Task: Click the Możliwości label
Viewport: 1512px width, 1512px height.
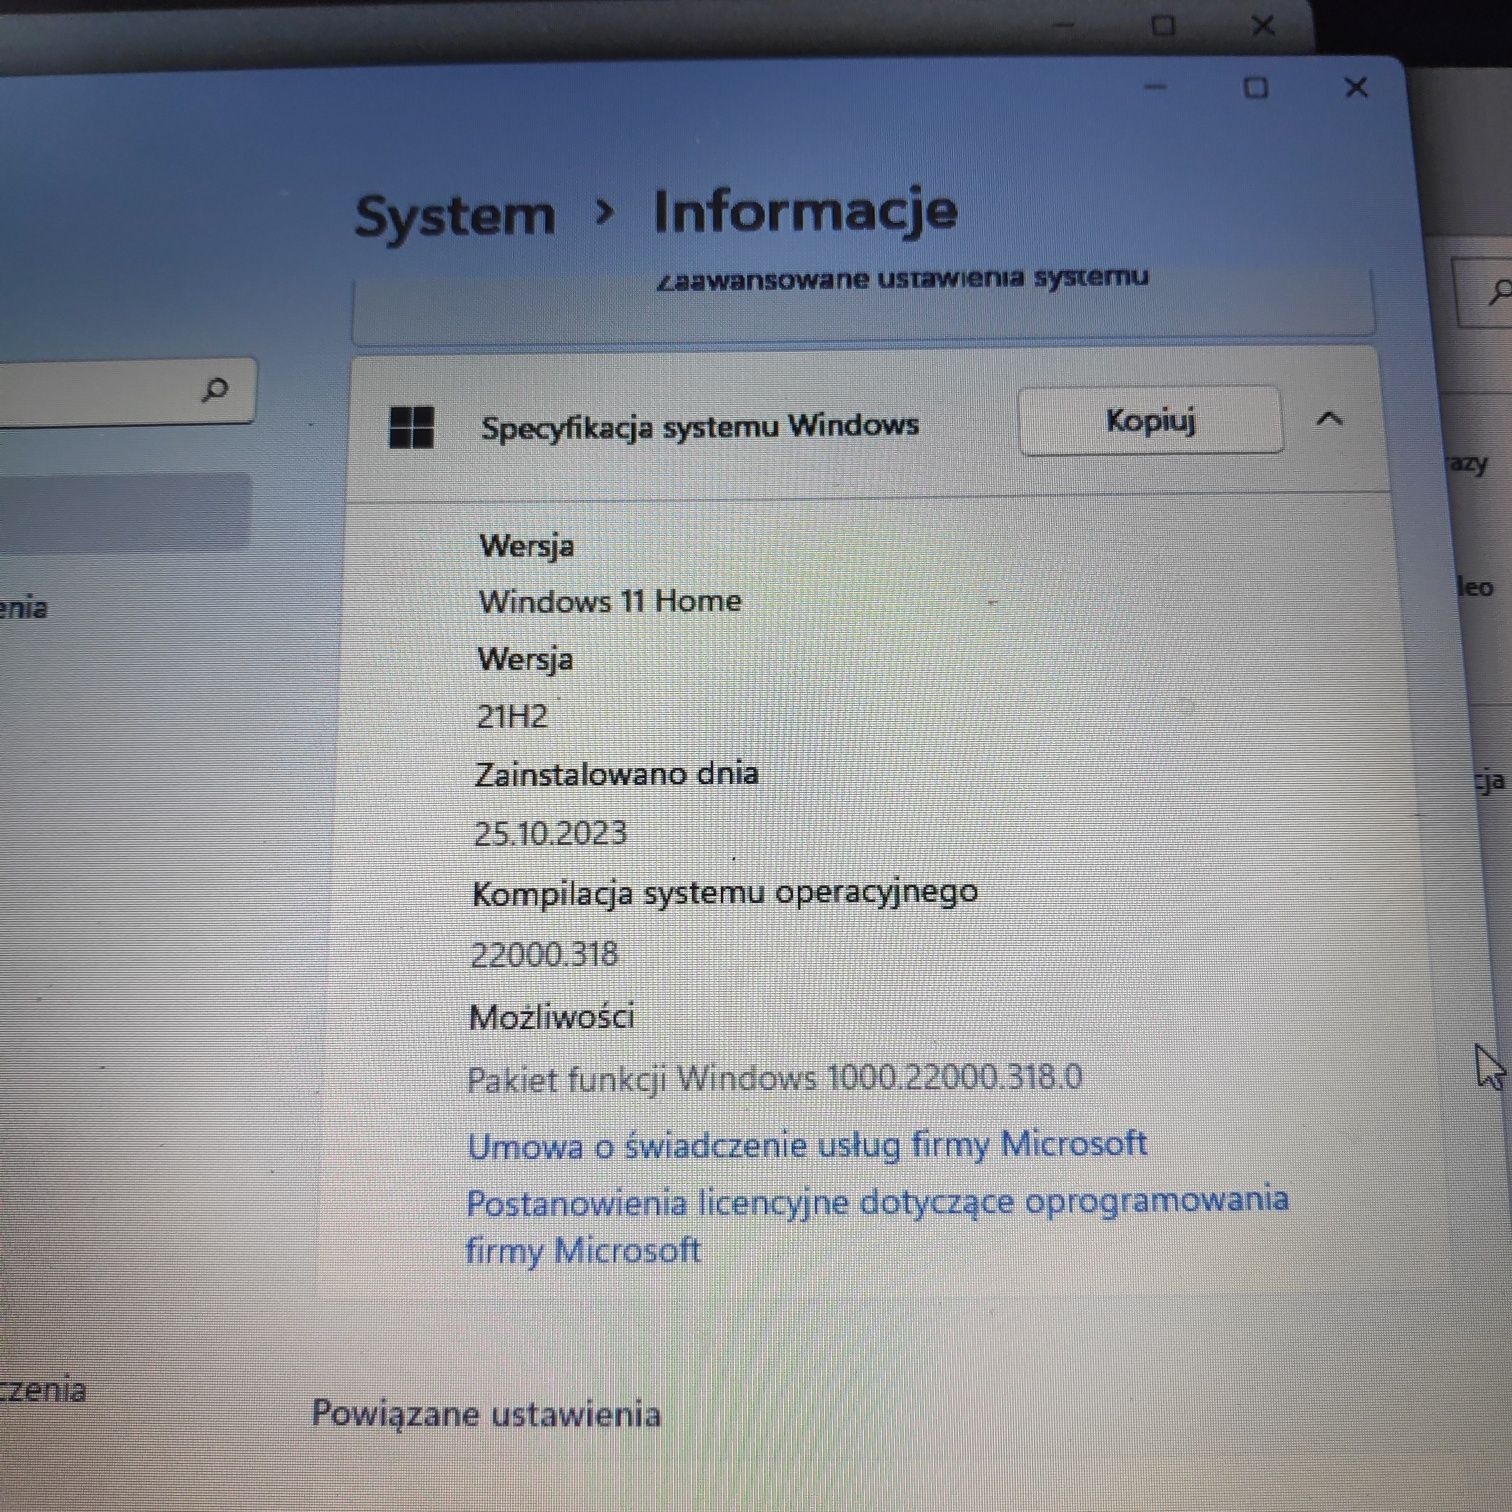Action: pyautogui.click(x=552, y=1017)
